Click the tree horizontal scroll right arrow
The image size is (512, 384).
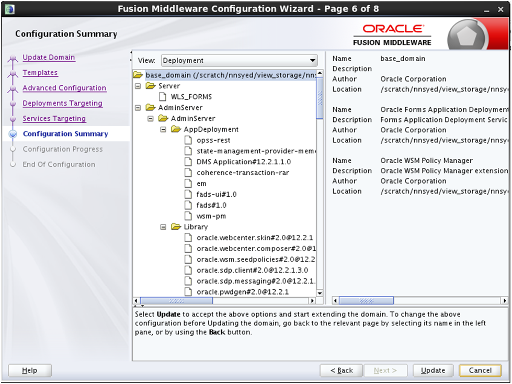click(312, 301)
